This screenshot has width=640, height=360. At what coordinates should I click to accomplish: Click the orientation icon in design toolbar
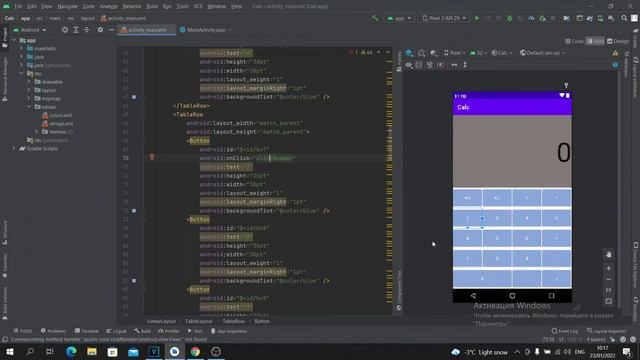[x=422, y=53]
